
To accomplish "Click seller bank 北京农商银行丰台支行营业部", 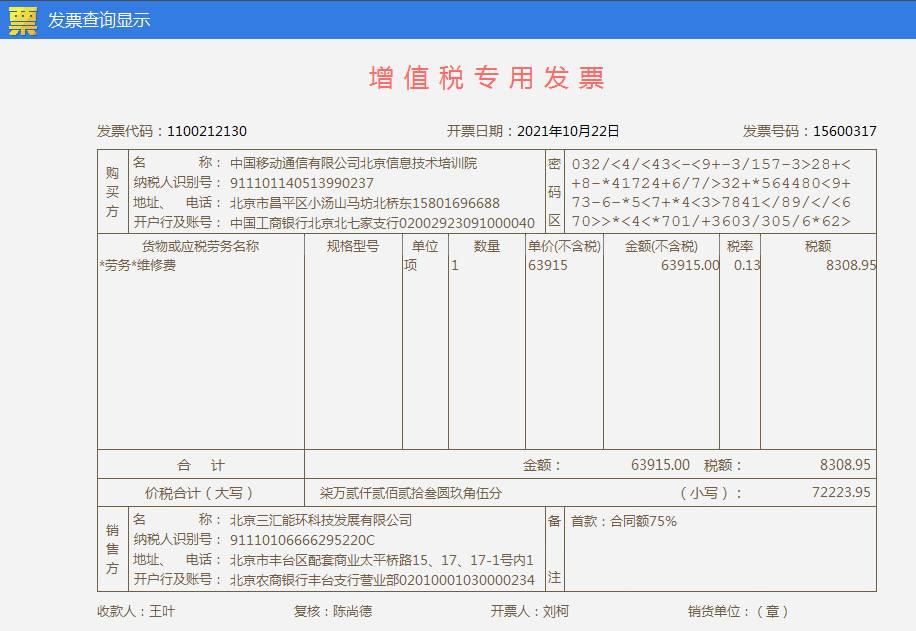I will coord(314,580).
